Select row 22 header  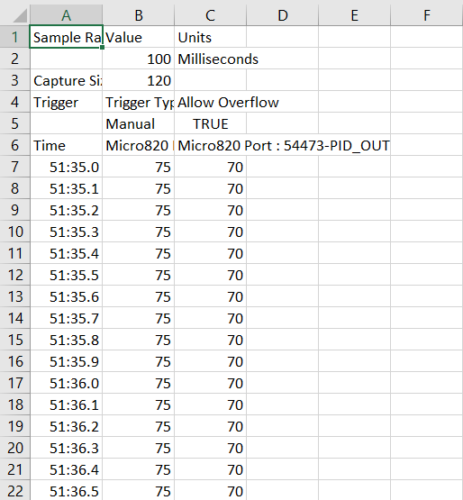[x=15, y=491]
